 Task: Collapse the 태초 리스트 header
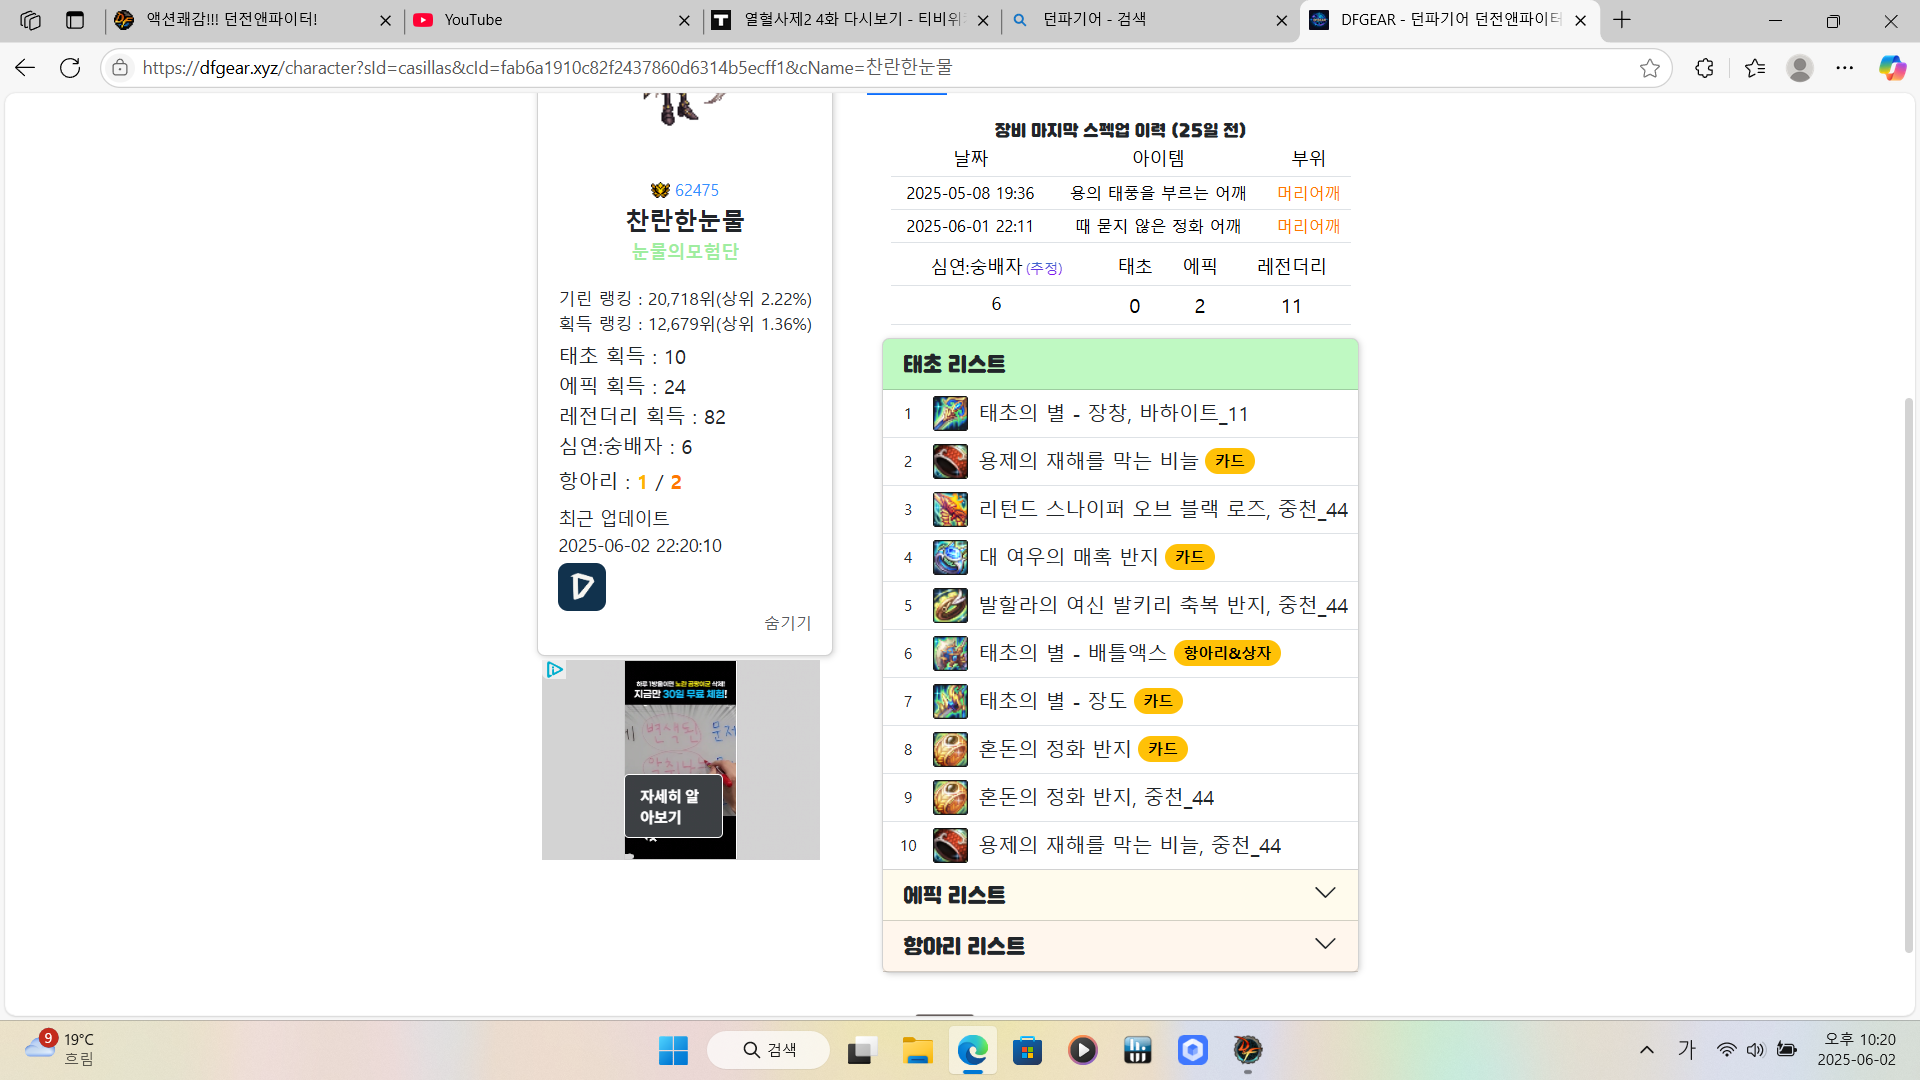pos(1119,364)
